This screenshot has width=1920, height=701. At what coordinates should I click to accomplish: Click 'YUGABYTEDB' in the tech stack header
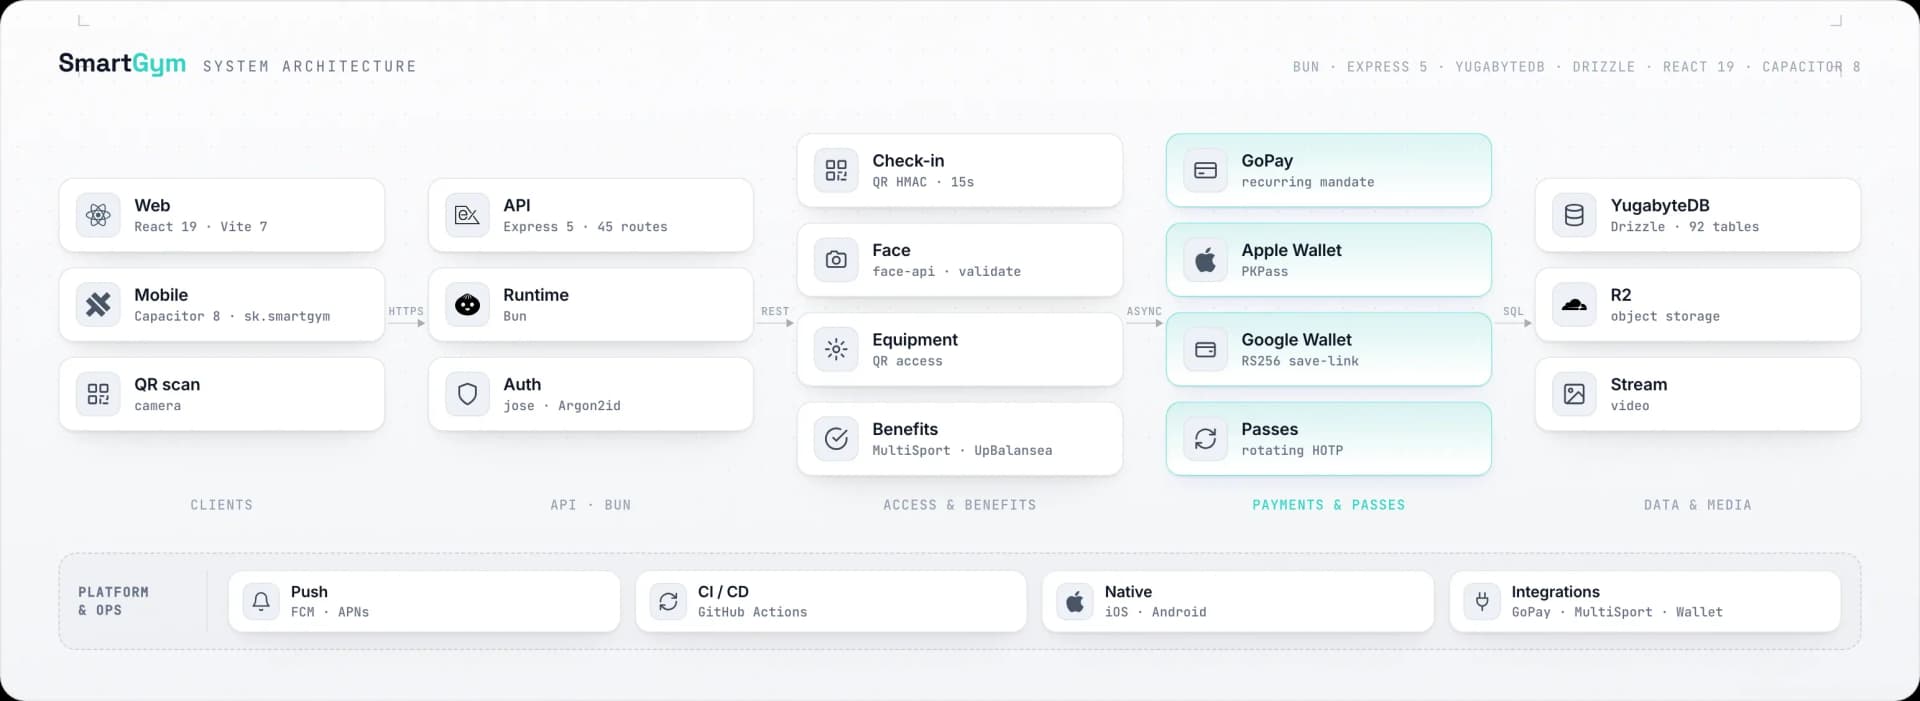pos(1500,67)
